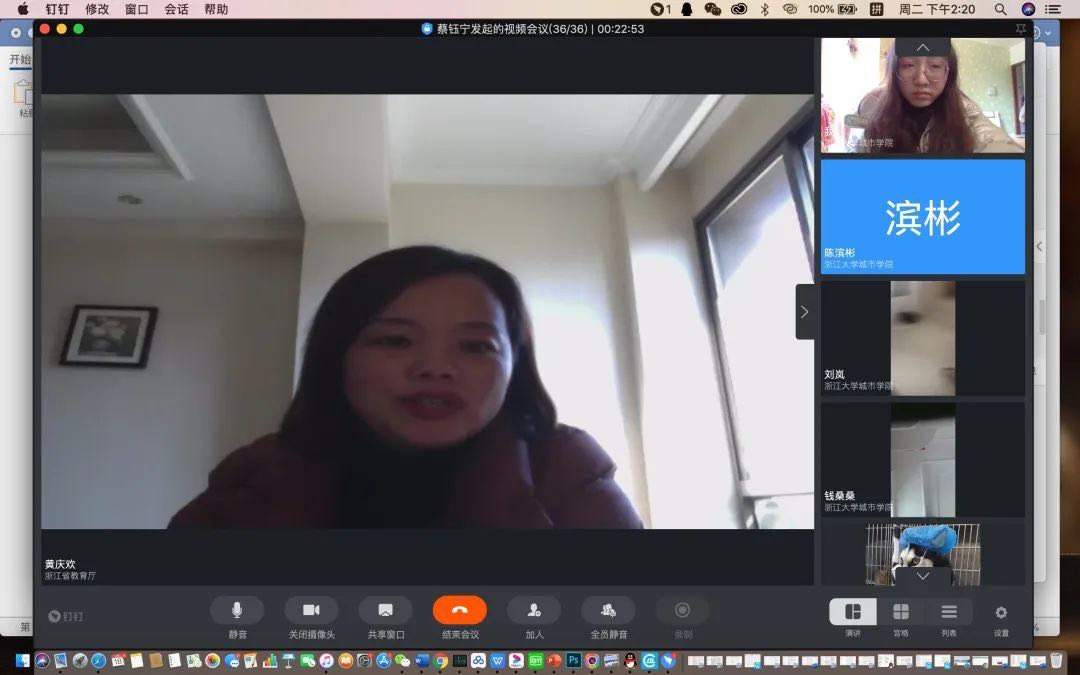The image size is (1080, 675).
Task: Open Google Chrome from the Dock
Action: 440,661
